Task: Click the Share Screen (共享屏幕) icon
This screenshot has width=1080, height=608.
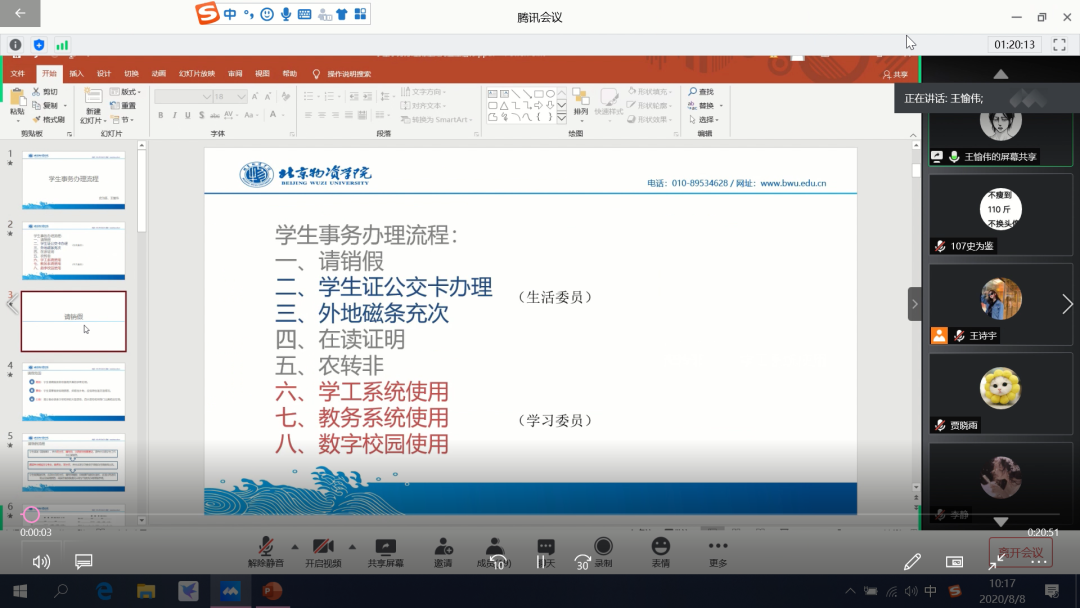Action: pos(385,551)
